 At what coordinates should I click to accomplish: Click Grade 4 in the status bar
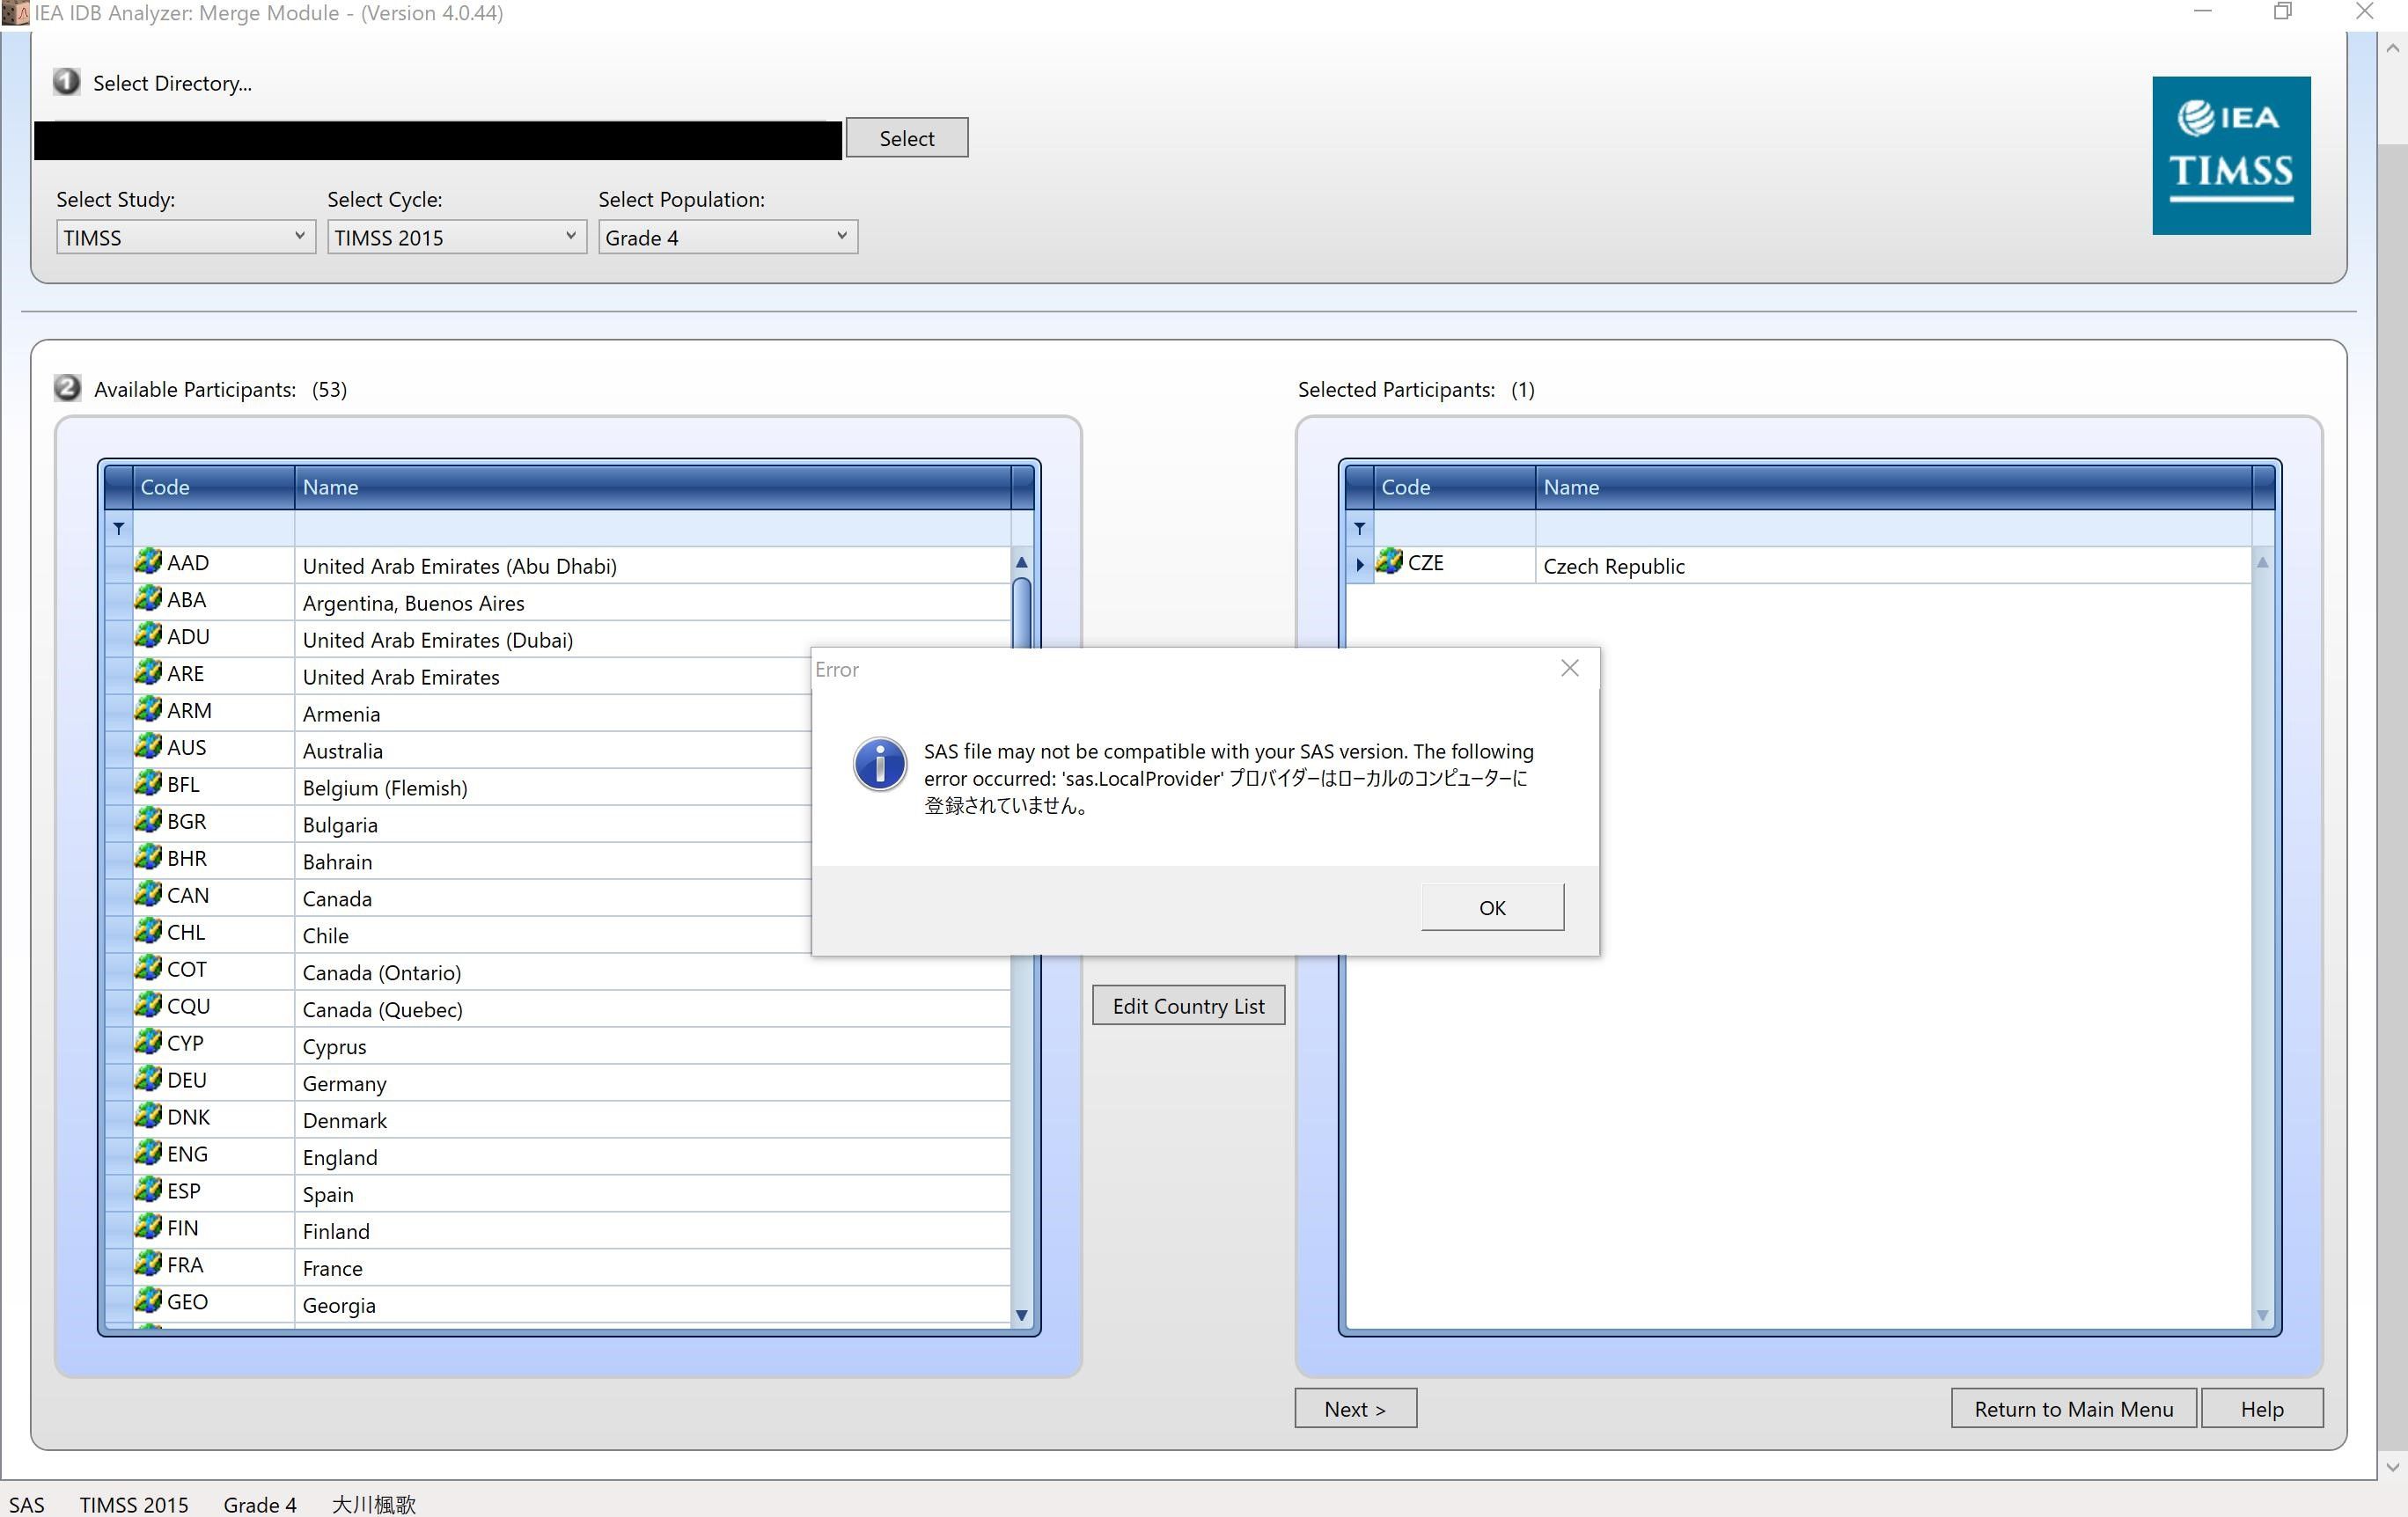(x=259, y=1503)
